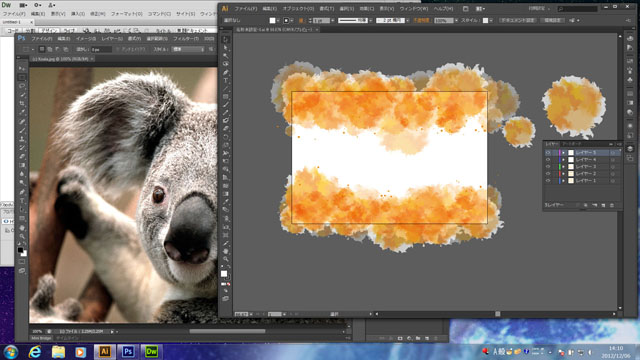The height and width of the screenshot is (360, 640).
Task: Click the Layers panel icon in Illustrator's dock
Action: click(630, 149)
